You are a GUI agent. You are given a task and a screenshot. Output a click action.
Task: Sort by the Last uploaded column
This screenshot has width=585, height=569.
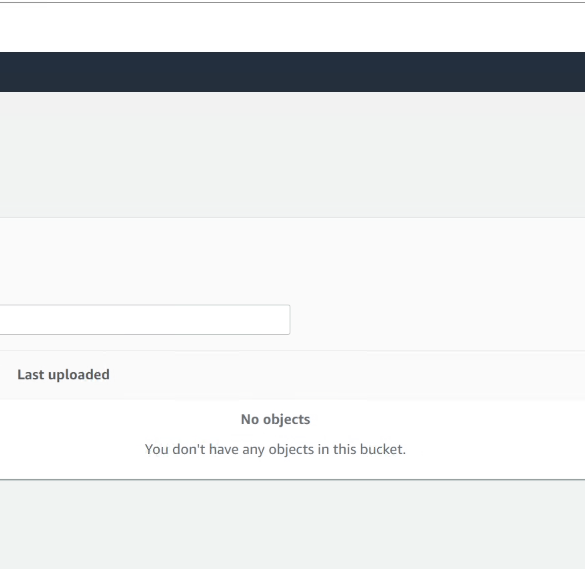[63, 375]
